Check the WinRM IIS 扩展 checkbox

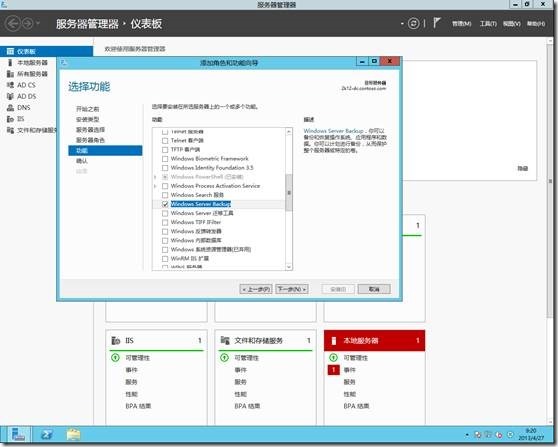tap(165, 259)
